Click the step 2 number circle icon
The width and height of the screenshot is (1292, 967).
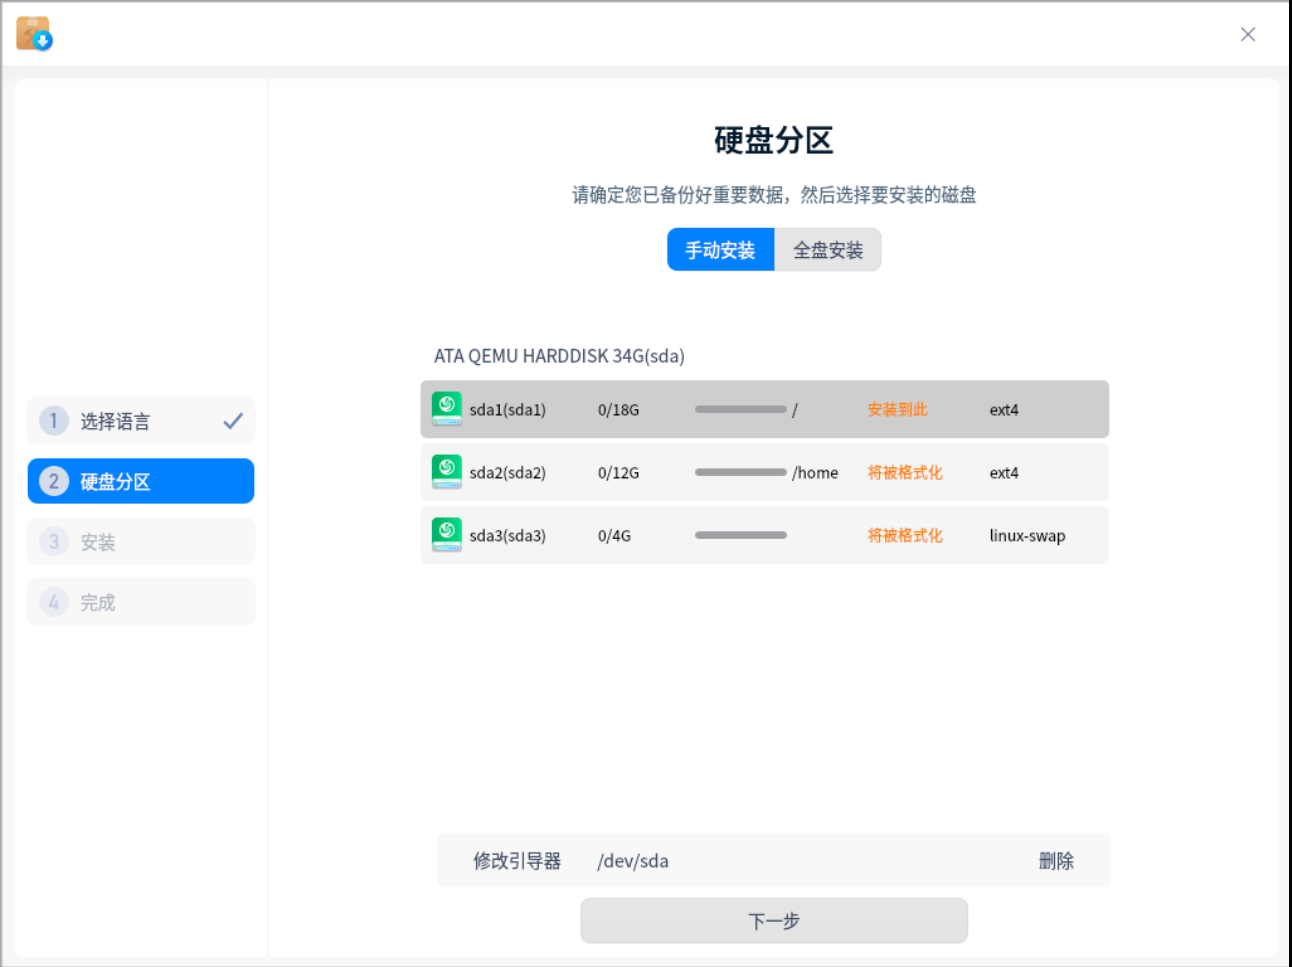point(54,481)
